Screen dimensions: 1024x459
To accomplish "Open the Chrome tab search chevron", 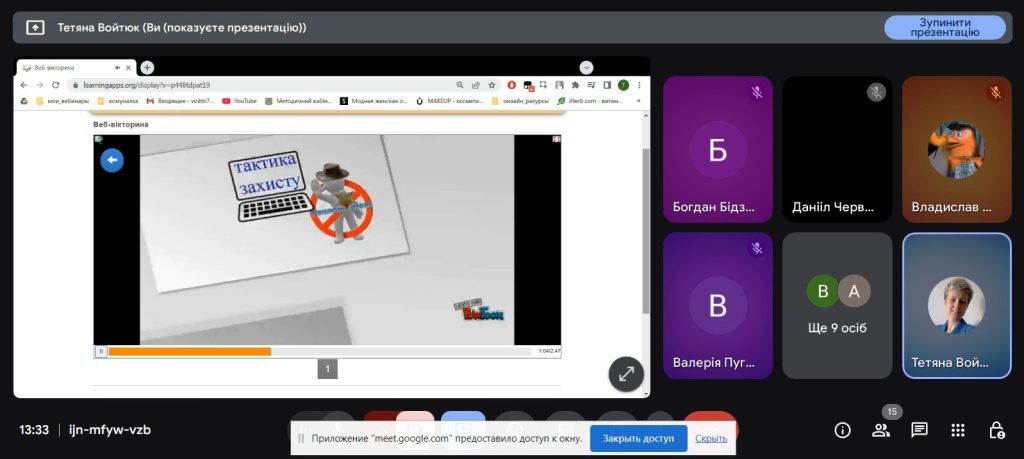I will [587, 67].
